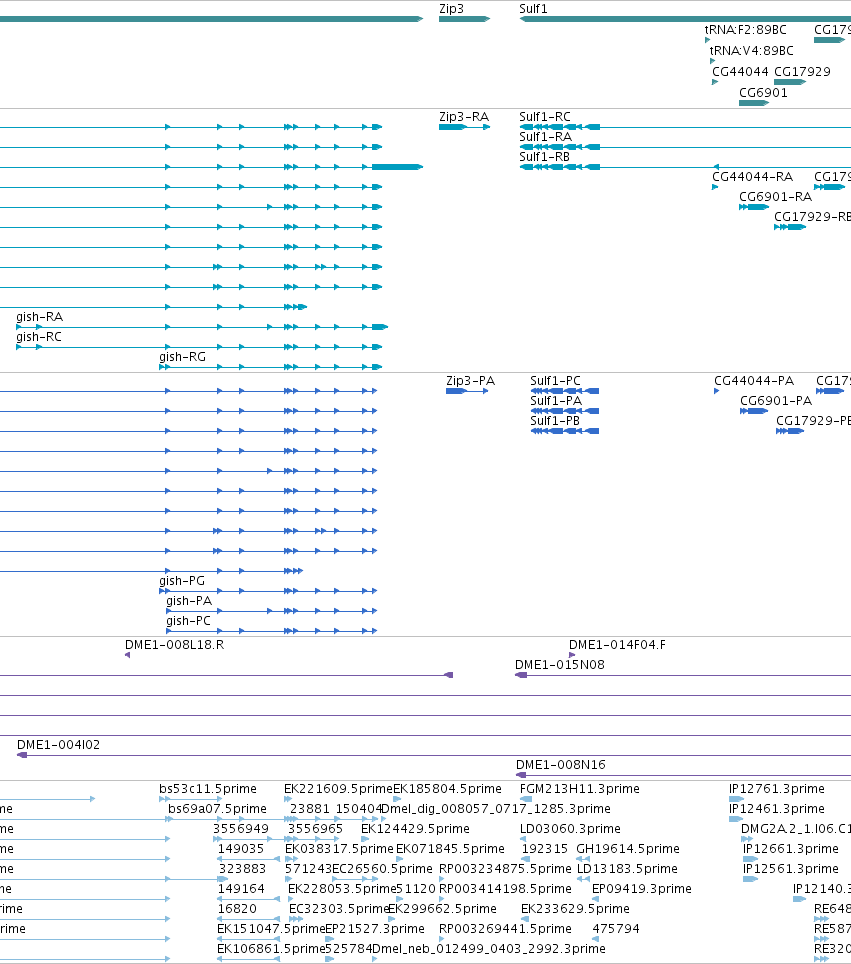The width and height of the screenshot is (851, 964).
Task: Open the EK299662.5prime EST label
Action: [442, 908]
